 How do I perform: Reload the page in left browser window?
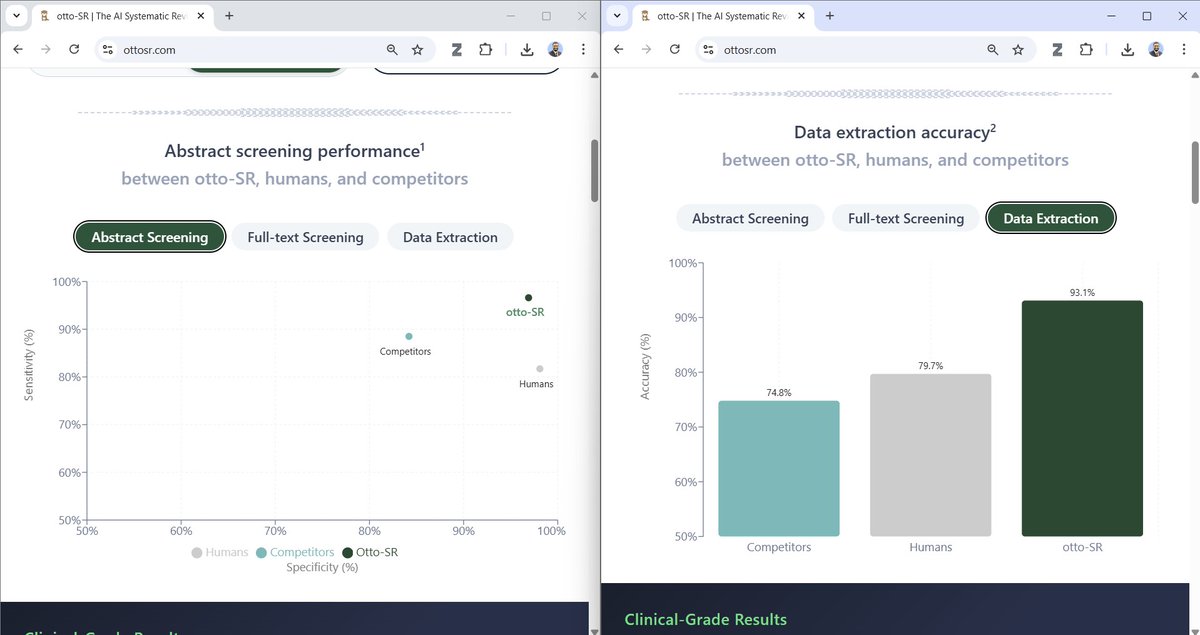(74, 50)
